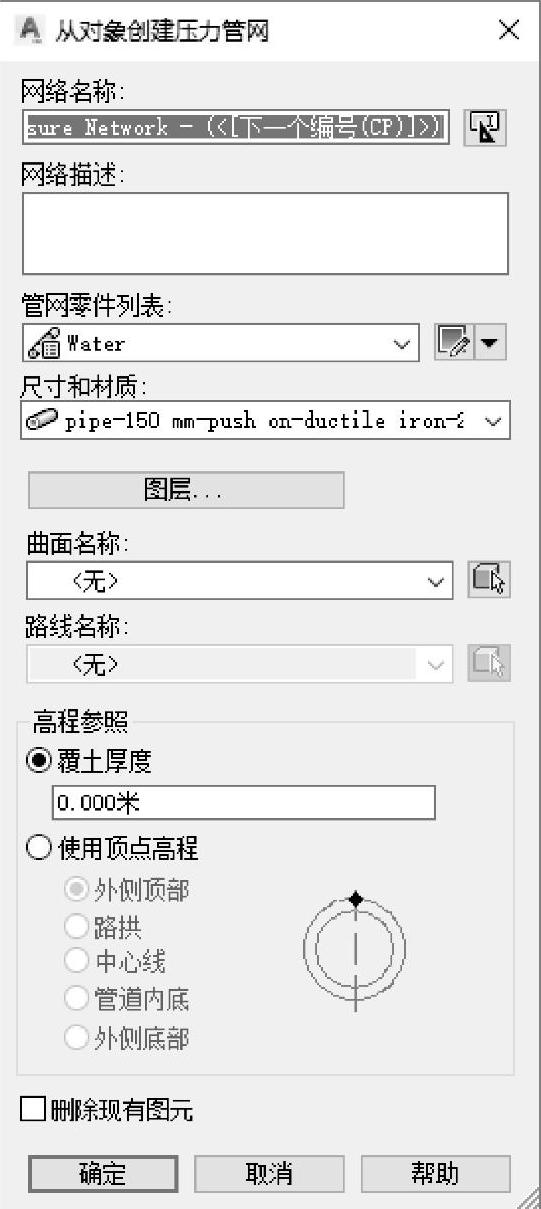Screen dimensions: 541x1209
Task: Click the 图层... button
Action: (x=185, y=490)
